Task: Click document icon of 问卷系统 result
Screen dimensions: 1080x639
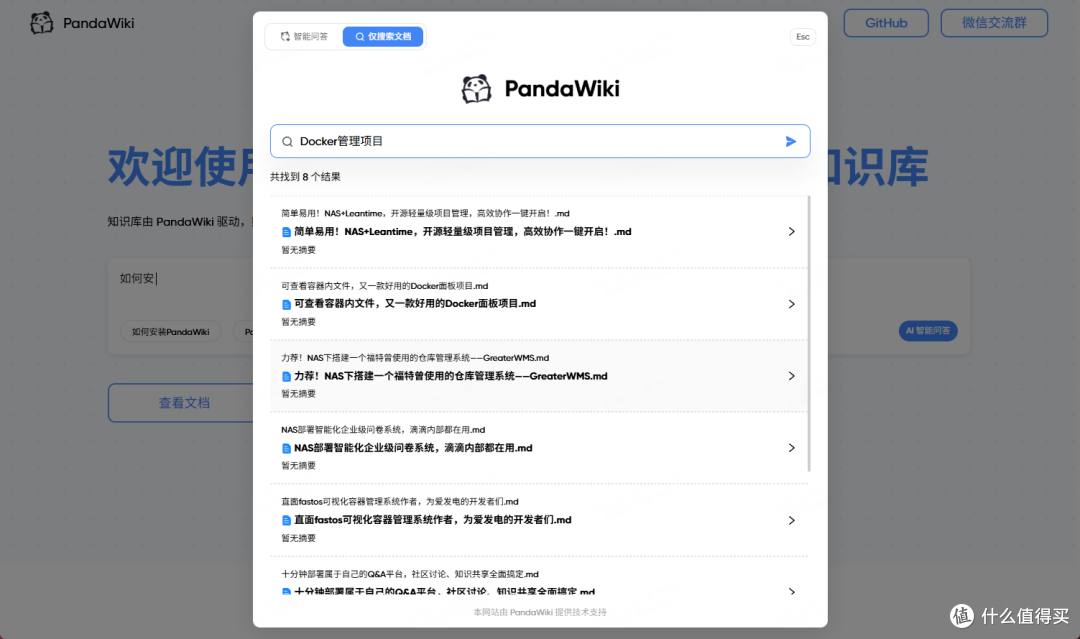Action: tap(286, 448)
